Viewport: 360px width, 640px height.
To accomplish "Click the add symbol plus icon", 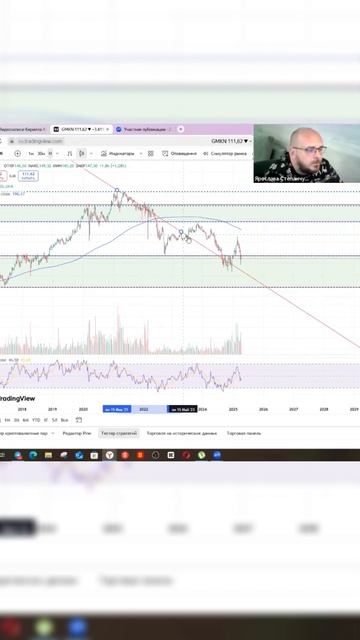I will point(17,153).
